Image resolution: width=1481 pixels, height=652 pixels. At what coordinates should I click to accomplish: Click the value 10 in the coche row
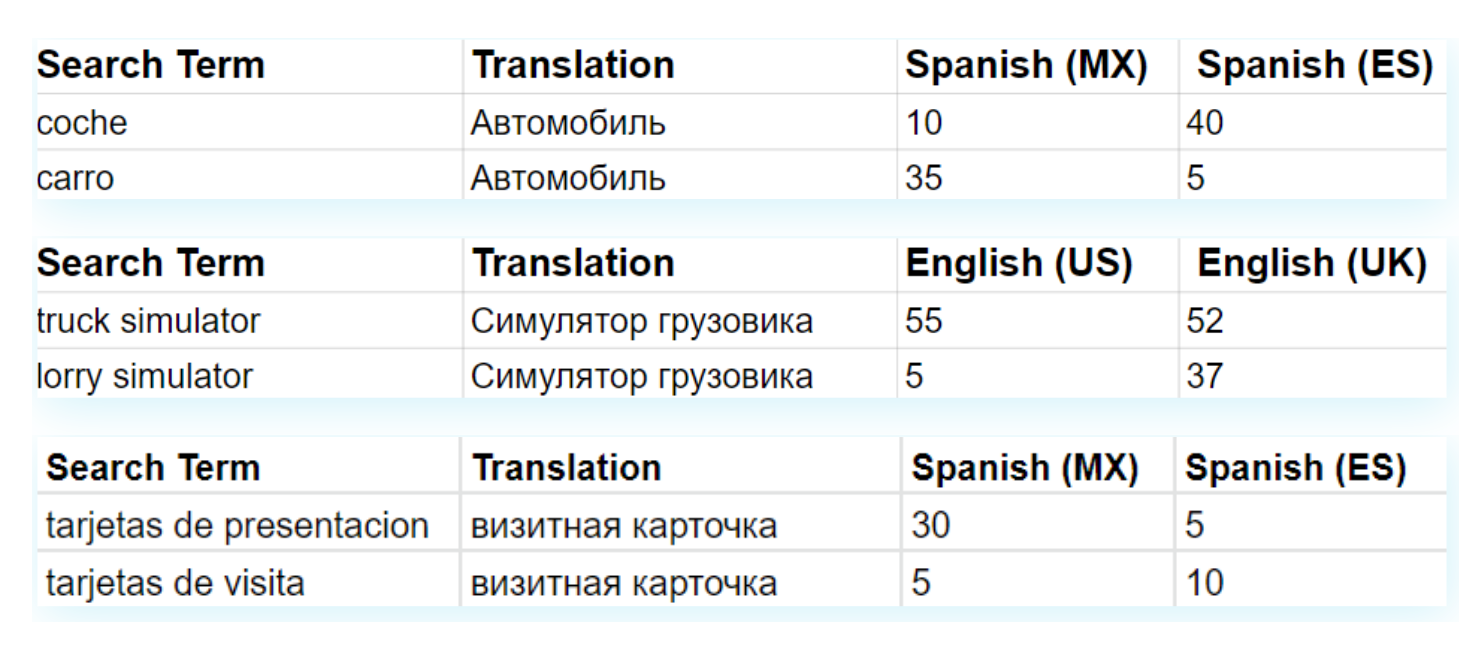tap(924, 123)
